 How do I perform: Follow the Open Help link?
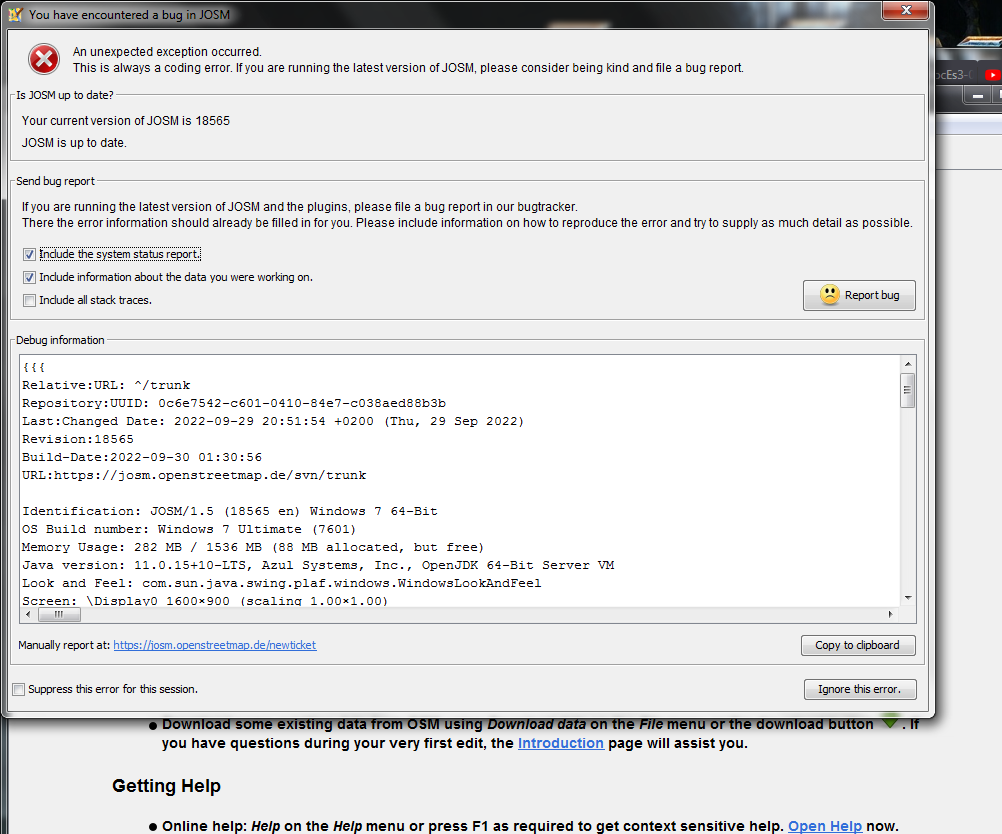pos(824,826)
